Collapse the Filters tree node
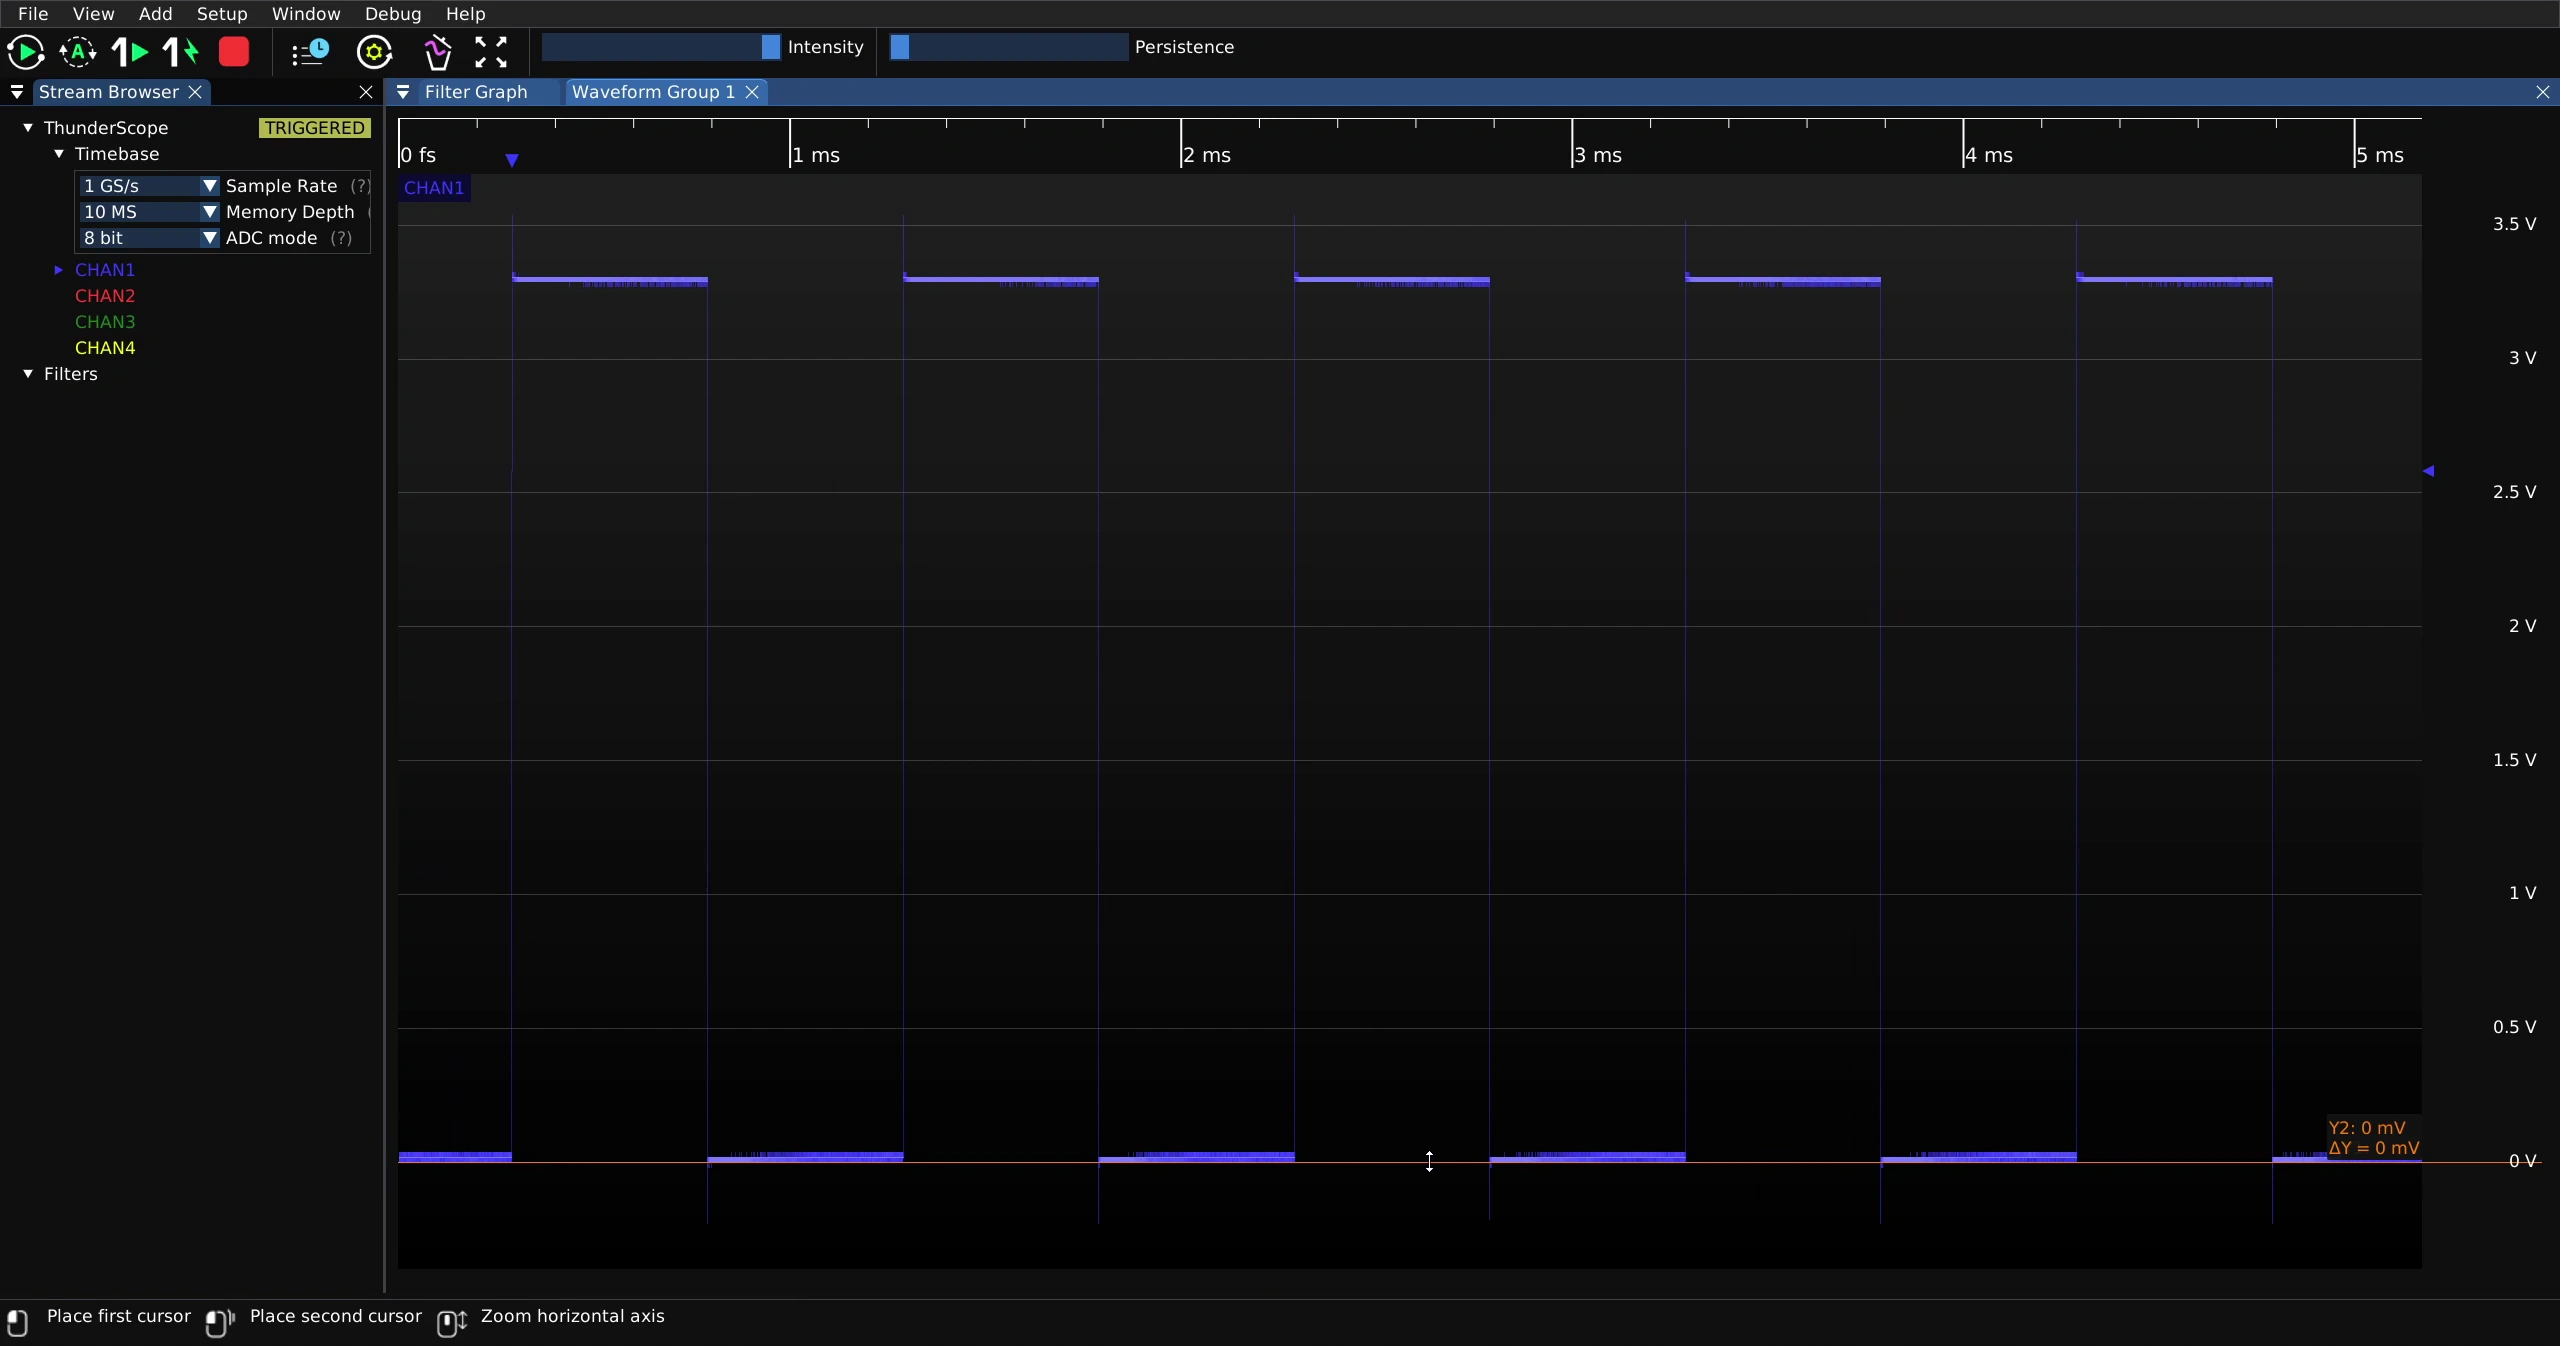 coord(28,374)
